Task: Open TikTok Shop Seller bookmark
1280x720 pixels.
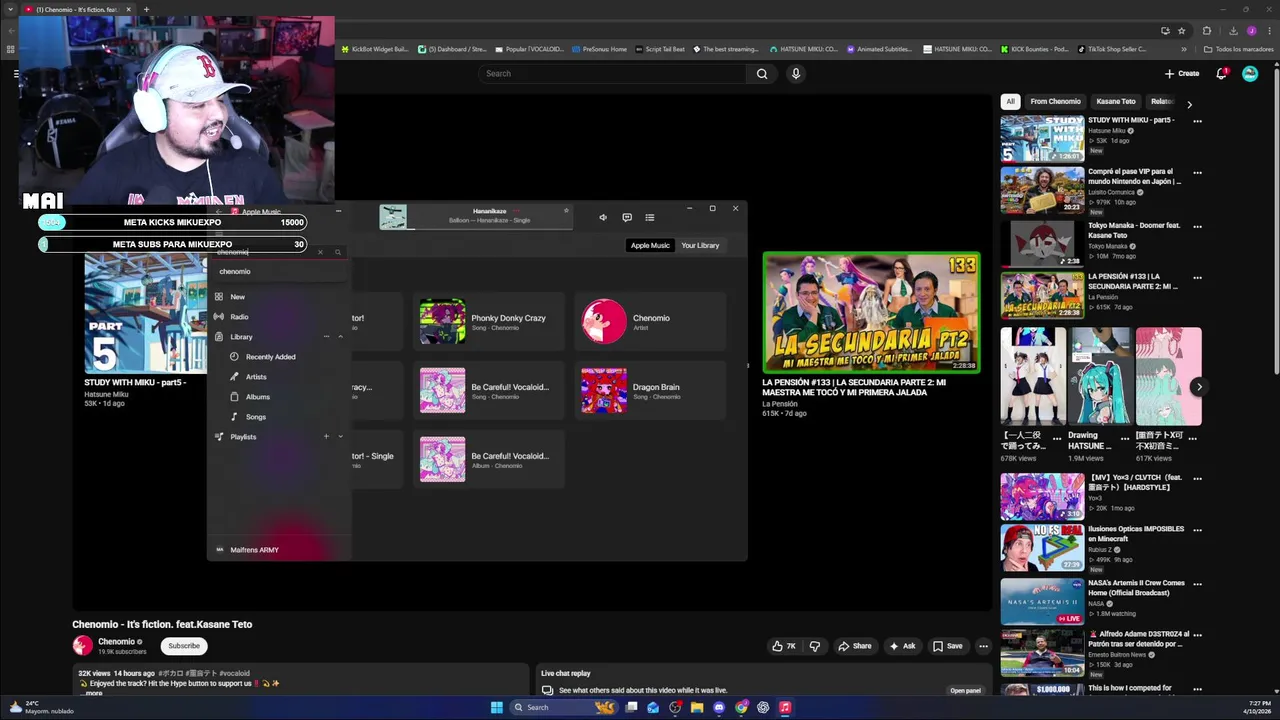Action: tap(1112, 49)
